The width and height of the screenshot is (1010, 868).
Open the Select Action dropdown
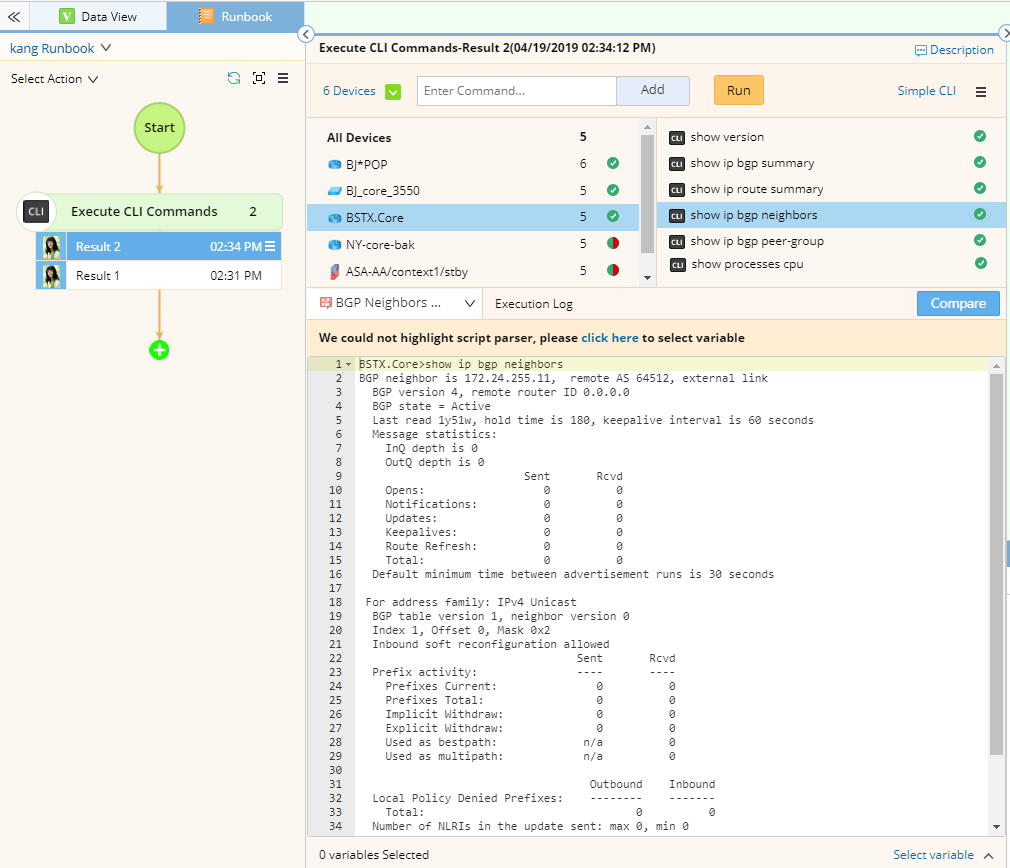tap(93, 79)
